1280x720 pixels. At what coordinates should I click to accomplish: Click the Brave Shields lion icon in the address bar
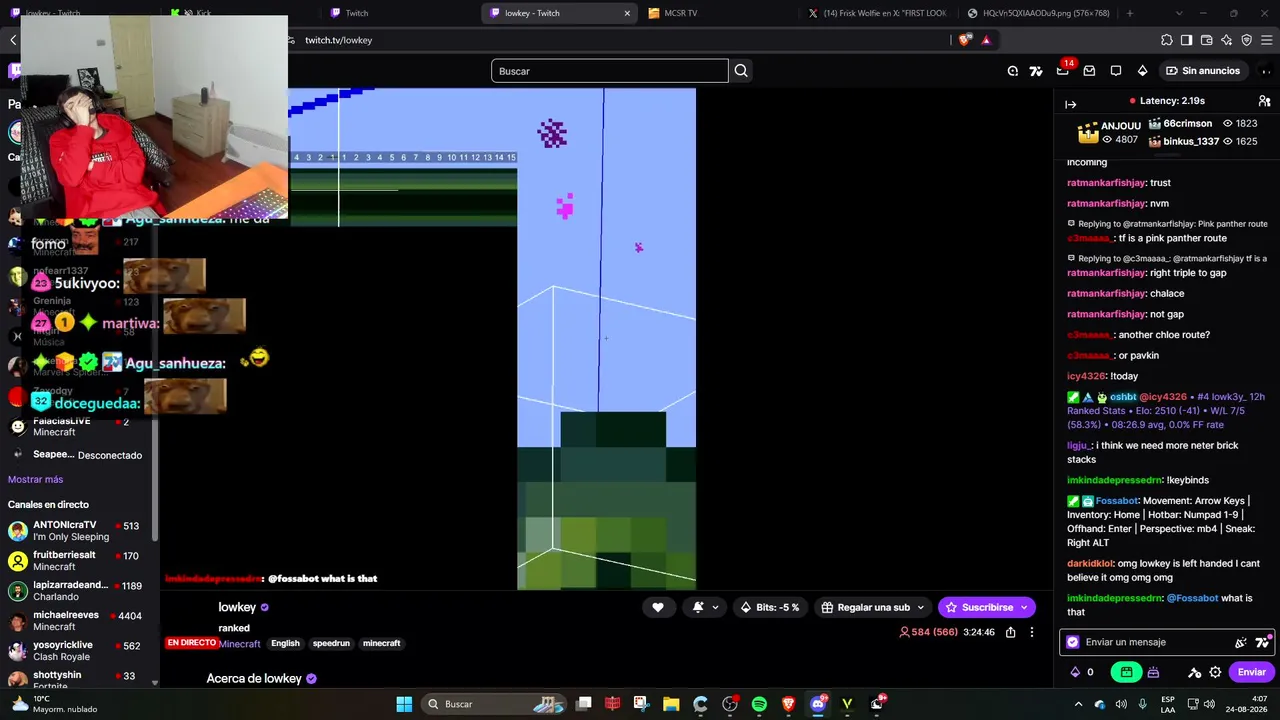[965, 40]
